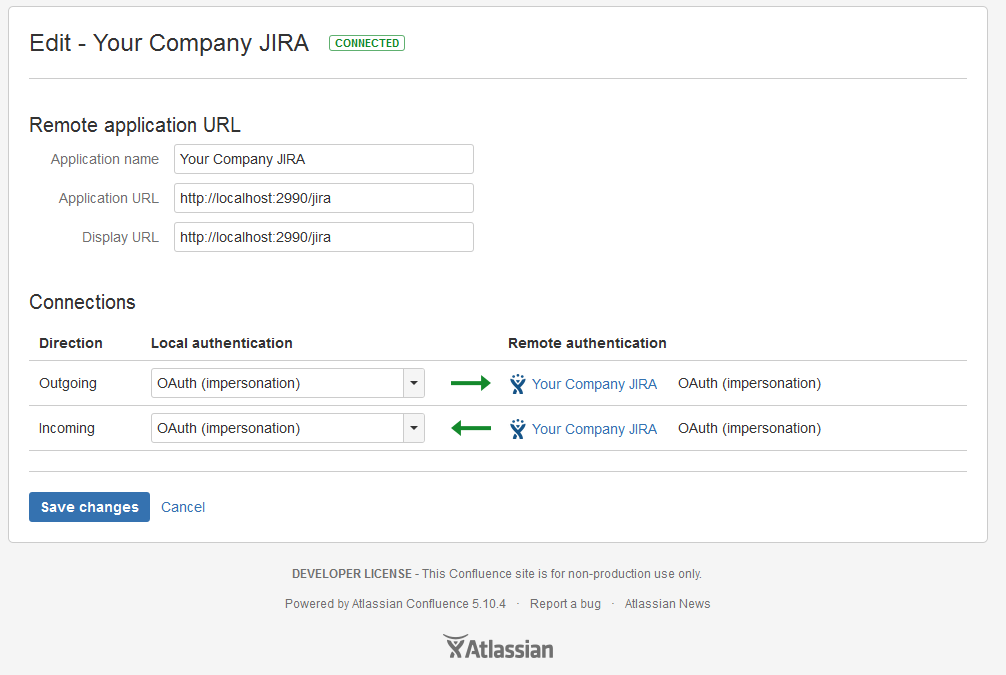
Task: Click the CONNECTED status lozenge beside the title
Action: click(x=366, y=43)
